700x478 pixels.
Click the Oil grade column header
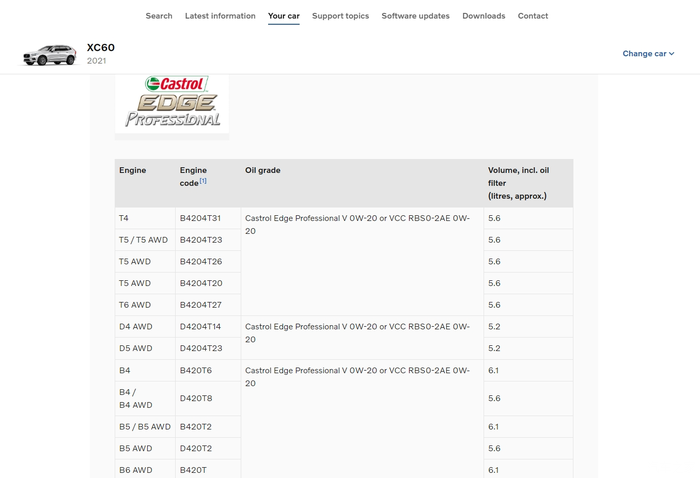263,171
